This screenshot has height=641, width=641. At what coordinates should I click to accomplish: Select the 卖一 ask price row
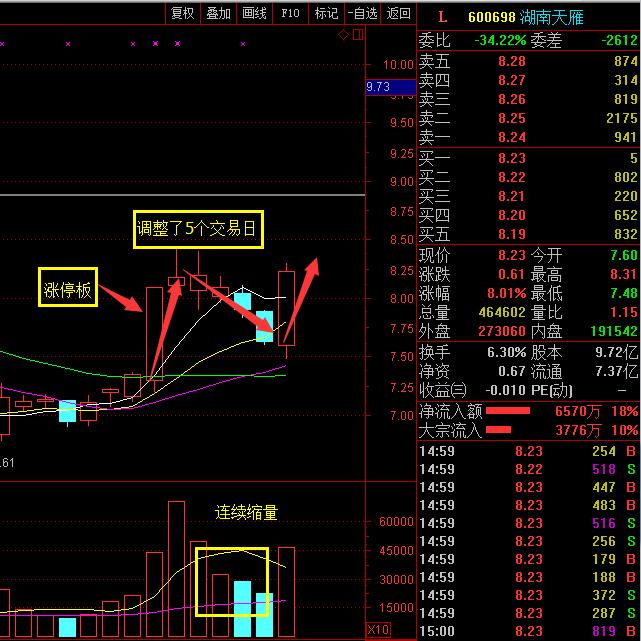pos(528,137)
